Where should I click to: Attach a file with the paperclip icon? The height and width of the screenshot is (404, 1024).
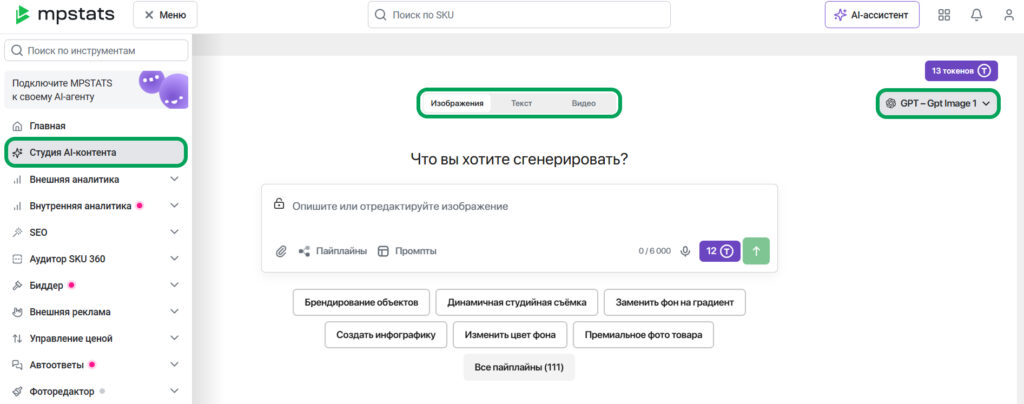click(281, 251)
